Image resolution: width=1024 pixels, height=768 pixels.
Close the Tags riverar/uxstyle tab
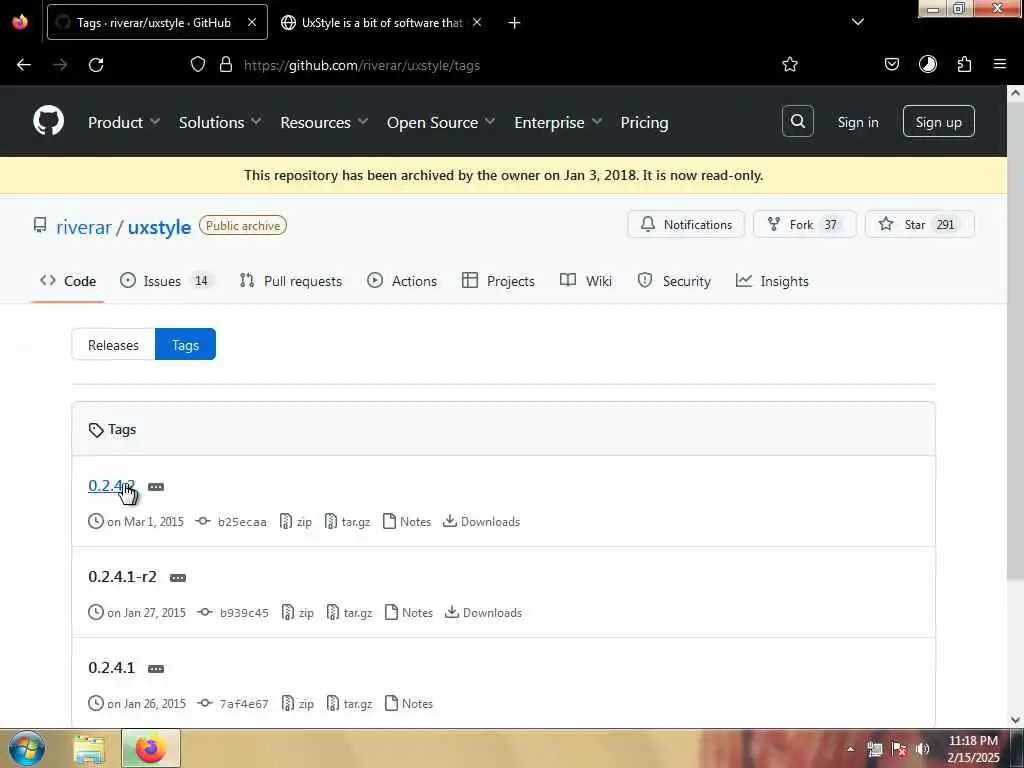251,22
